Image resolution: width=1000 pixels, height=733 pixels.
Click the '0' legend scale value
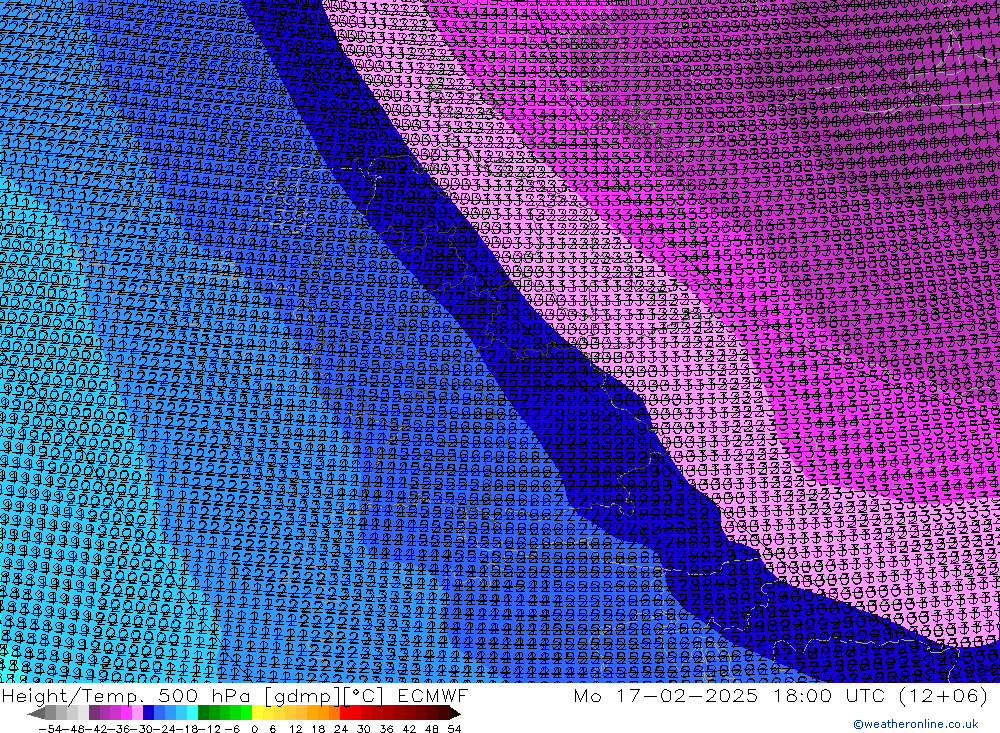point(254,729)
